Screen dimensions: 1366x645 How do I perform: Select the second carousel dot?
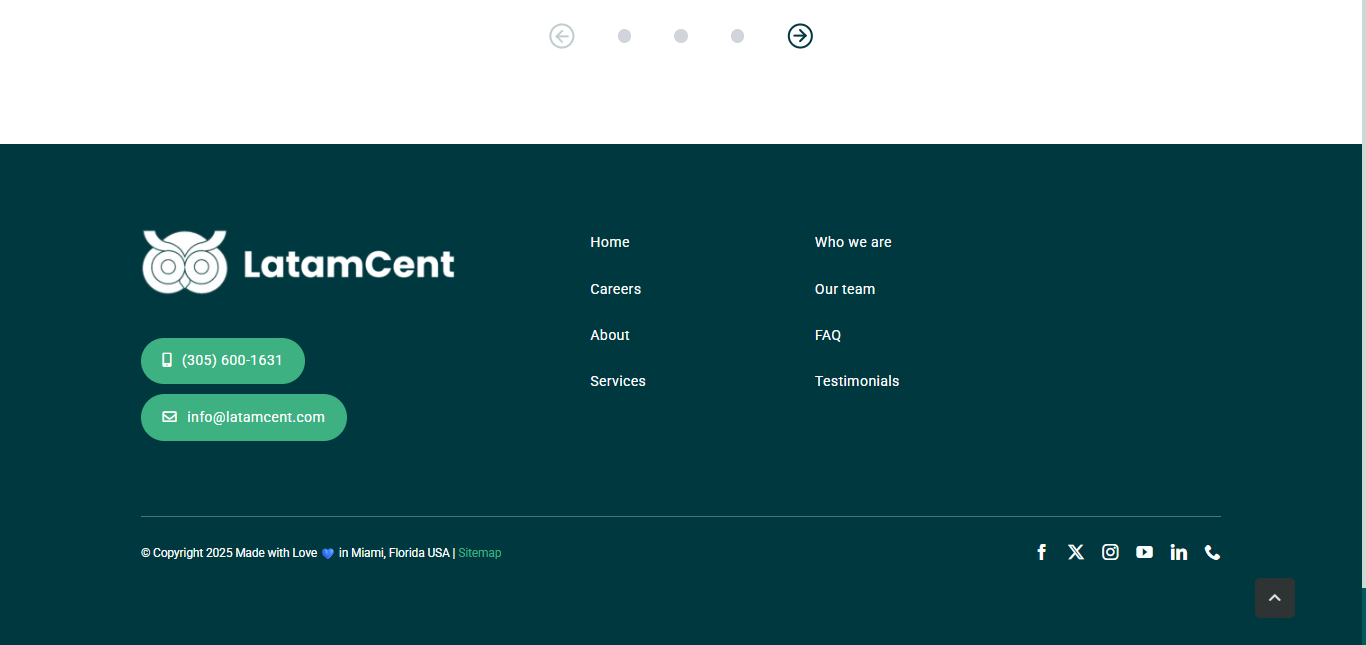coord(681,36)
